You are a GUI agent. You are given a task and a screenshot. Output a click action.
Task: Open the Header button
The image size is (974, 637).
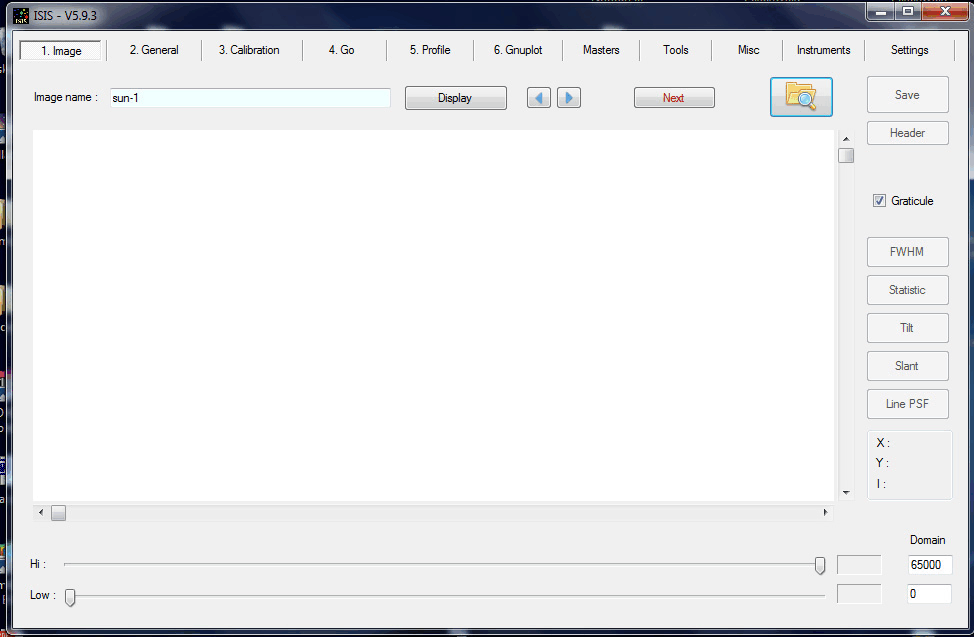click(x=908, y=133)
